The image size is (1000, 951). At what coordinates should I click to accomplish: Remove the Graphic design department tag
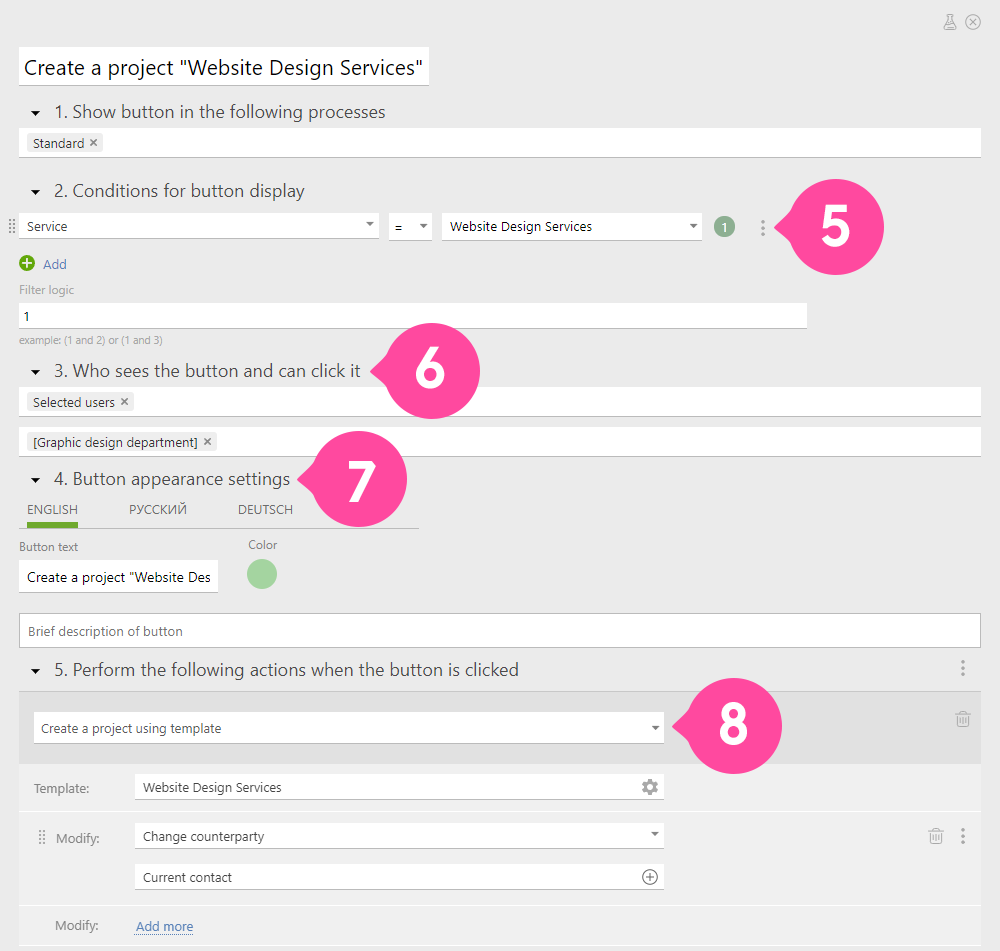point(207,441)
